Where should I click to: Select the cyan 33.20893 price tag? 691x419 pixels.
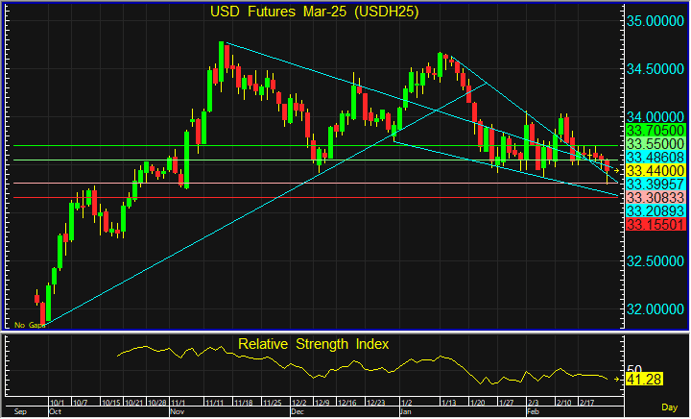coord(653,213)
